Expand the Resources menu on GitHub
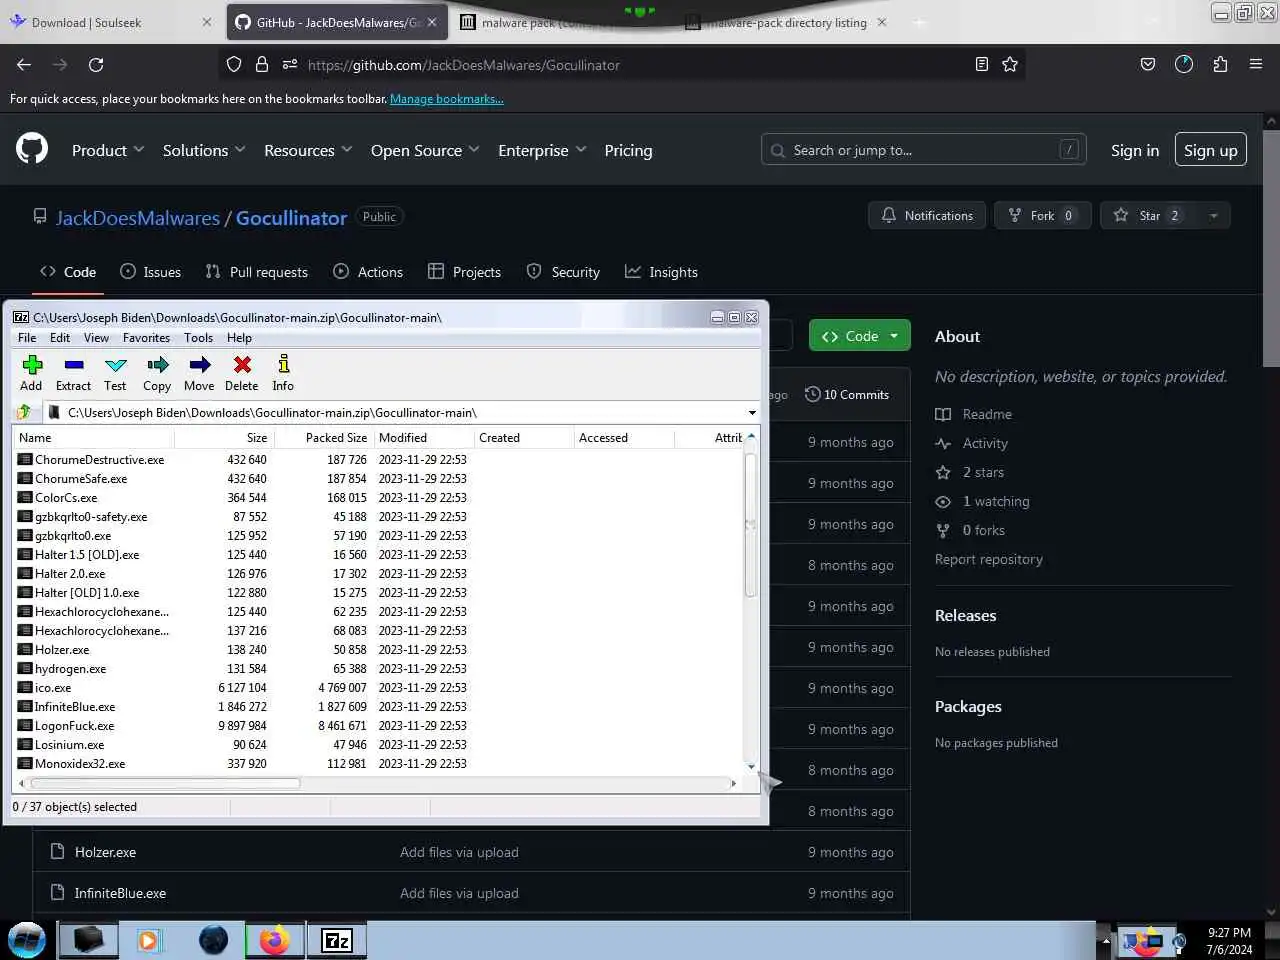The height and width of the screenshot is (960, 1280). [x=308, y=150]
